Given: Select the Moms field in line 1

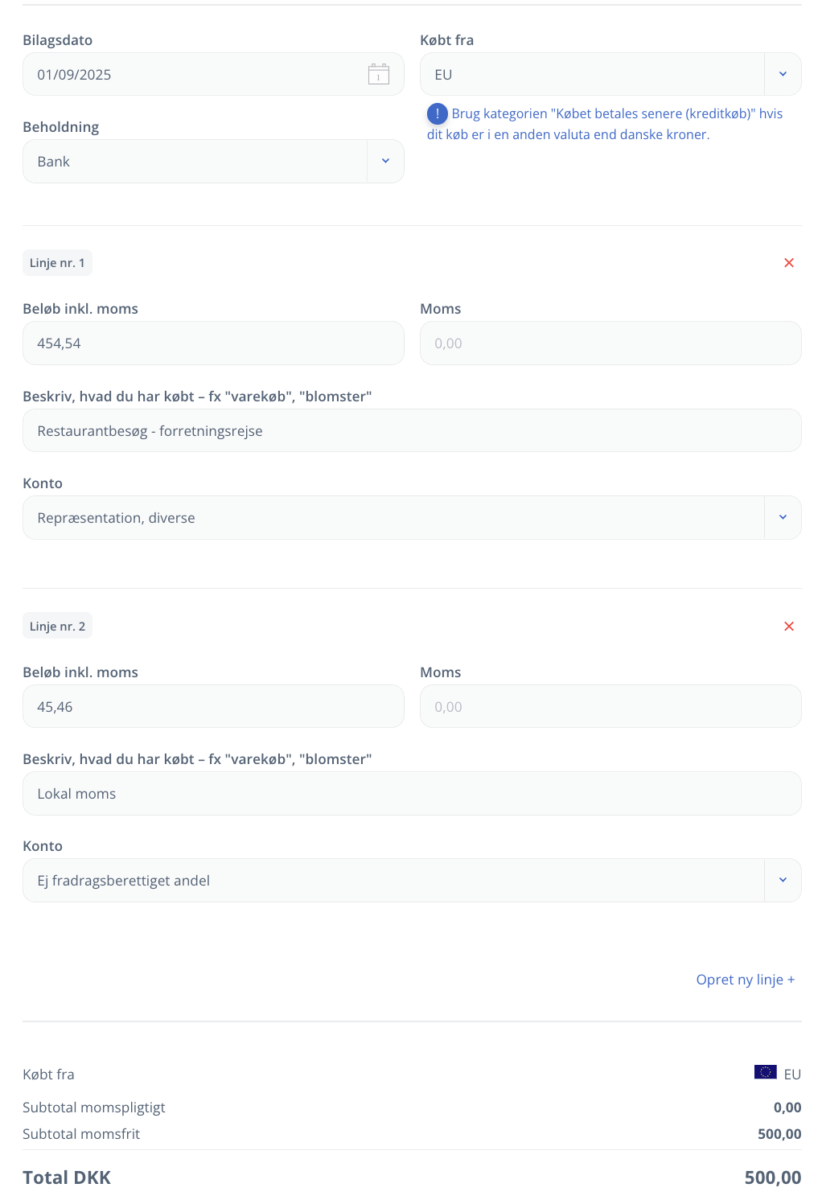Looking at the screenshot, I should (610, 343).
